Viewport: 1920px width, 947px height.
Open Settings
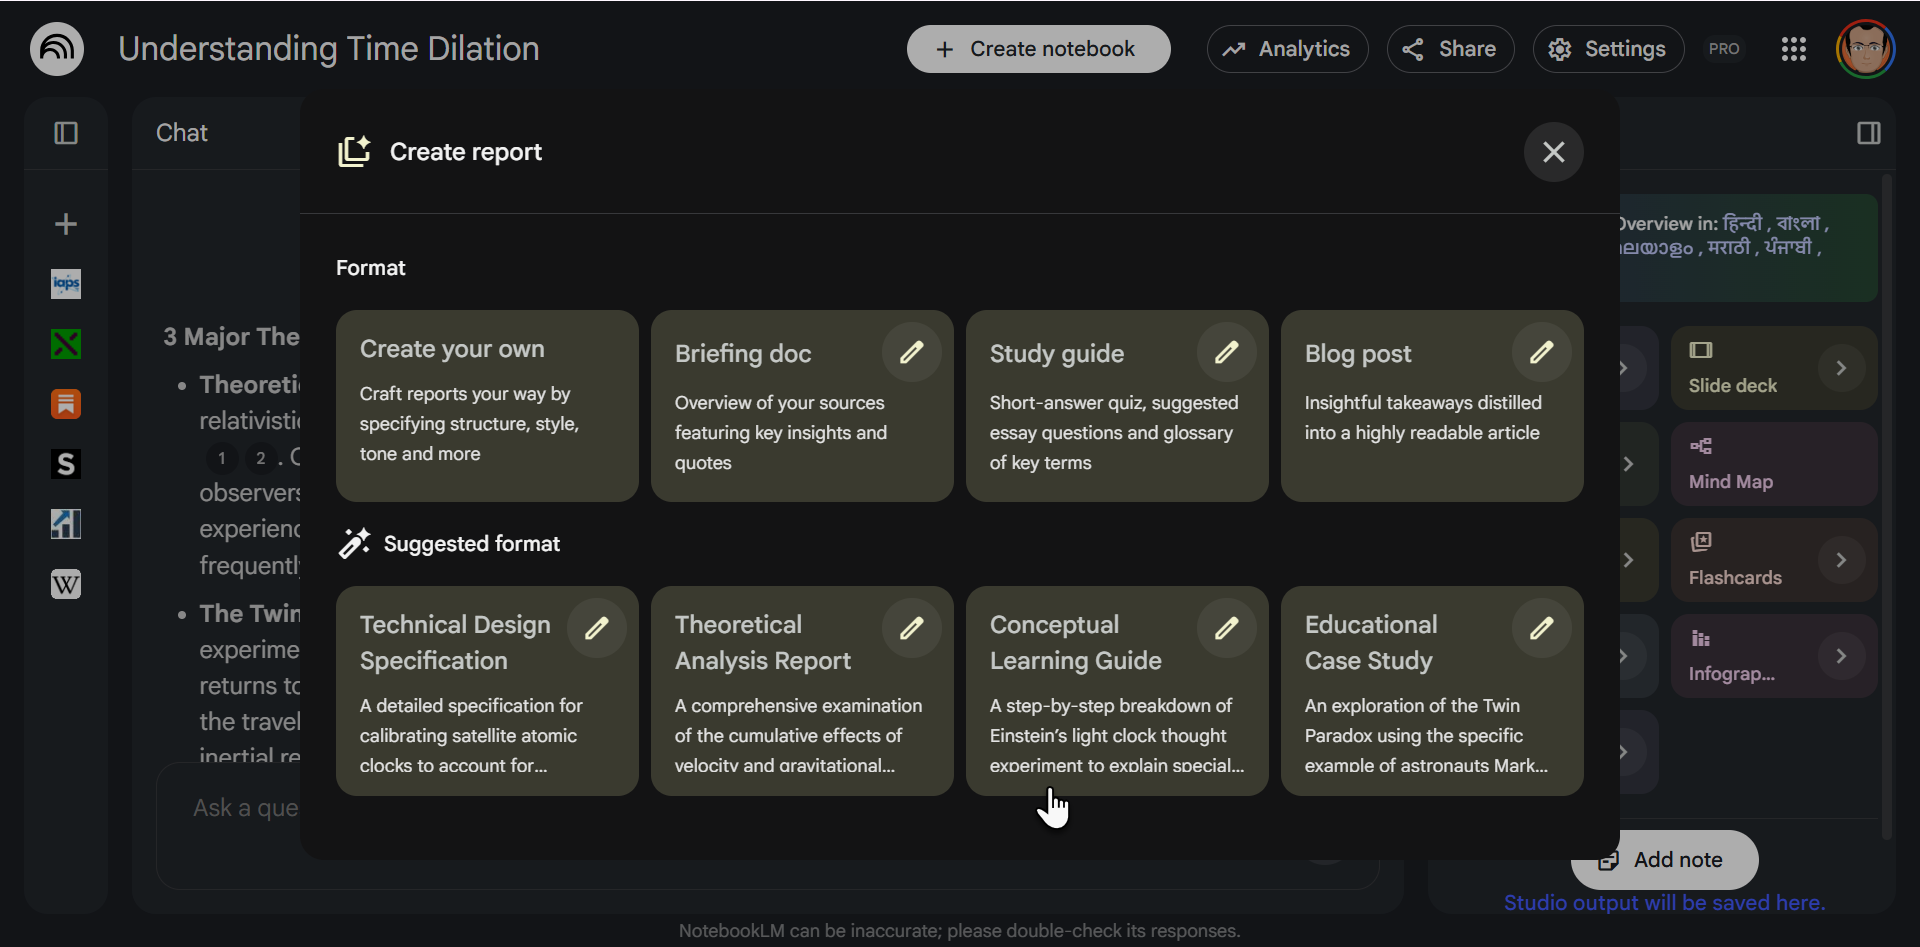click(x=1608, y=49)
